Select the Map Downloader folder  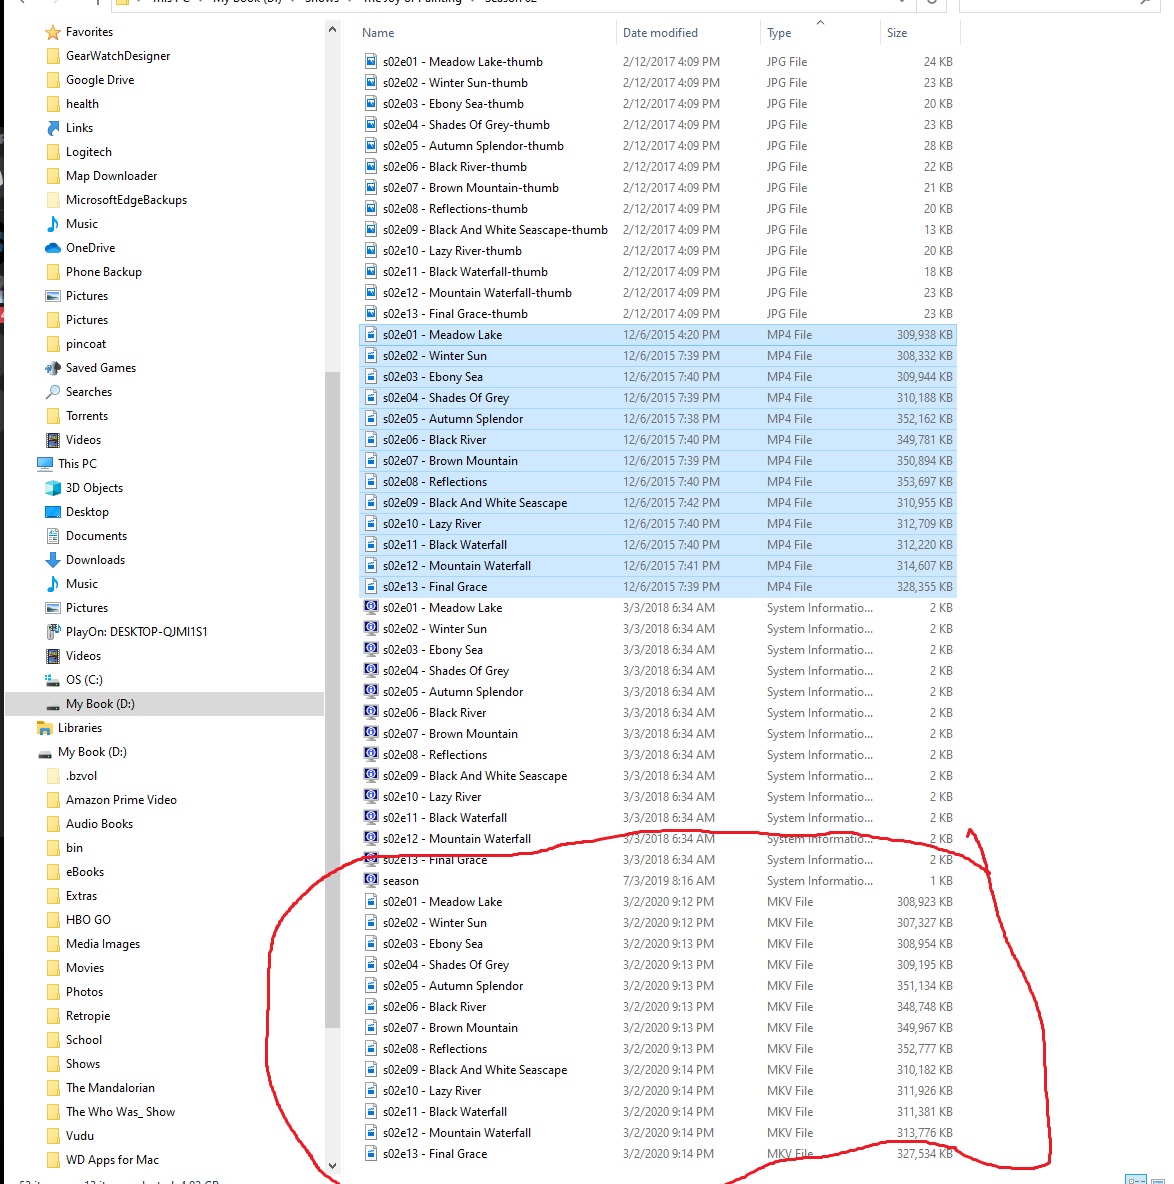coord(111,176)
